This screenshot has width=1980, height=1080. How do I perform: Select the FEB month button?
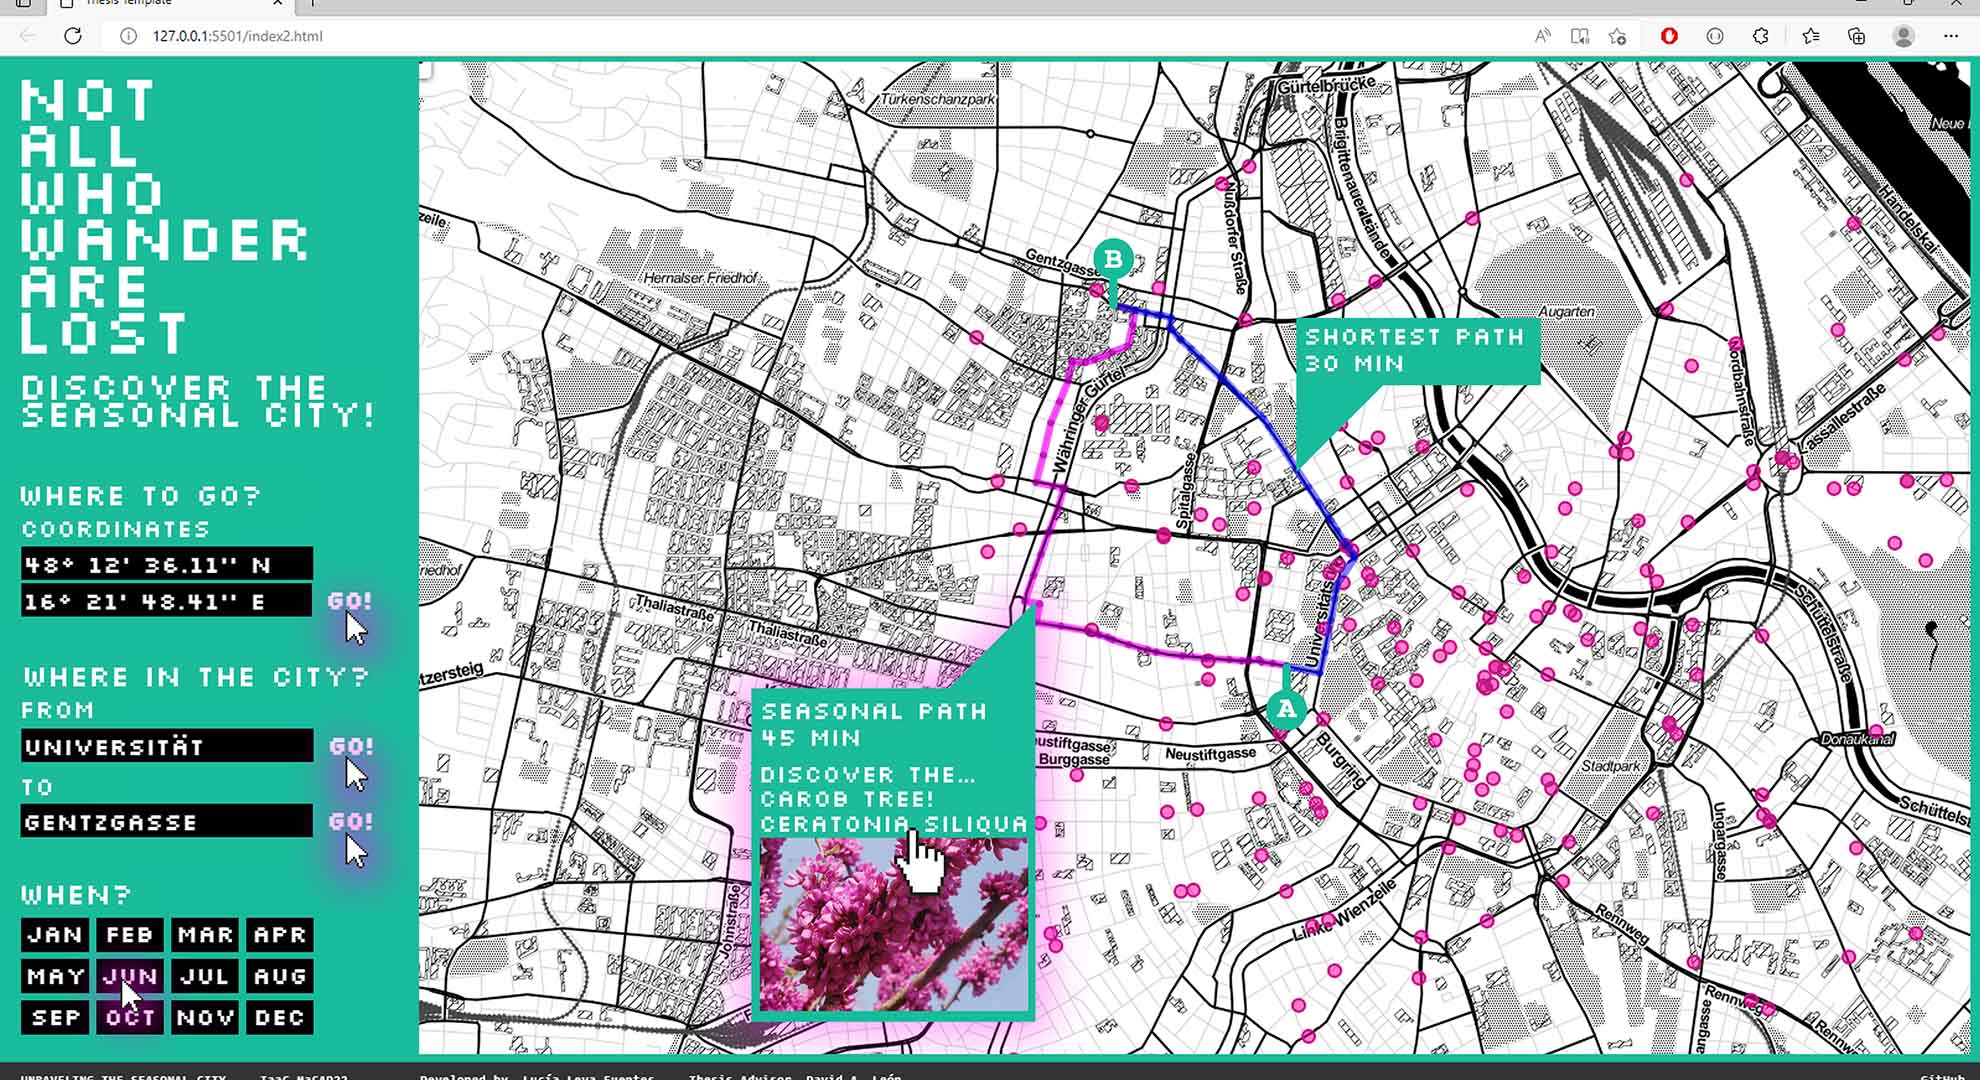click(x=130, y=935)
